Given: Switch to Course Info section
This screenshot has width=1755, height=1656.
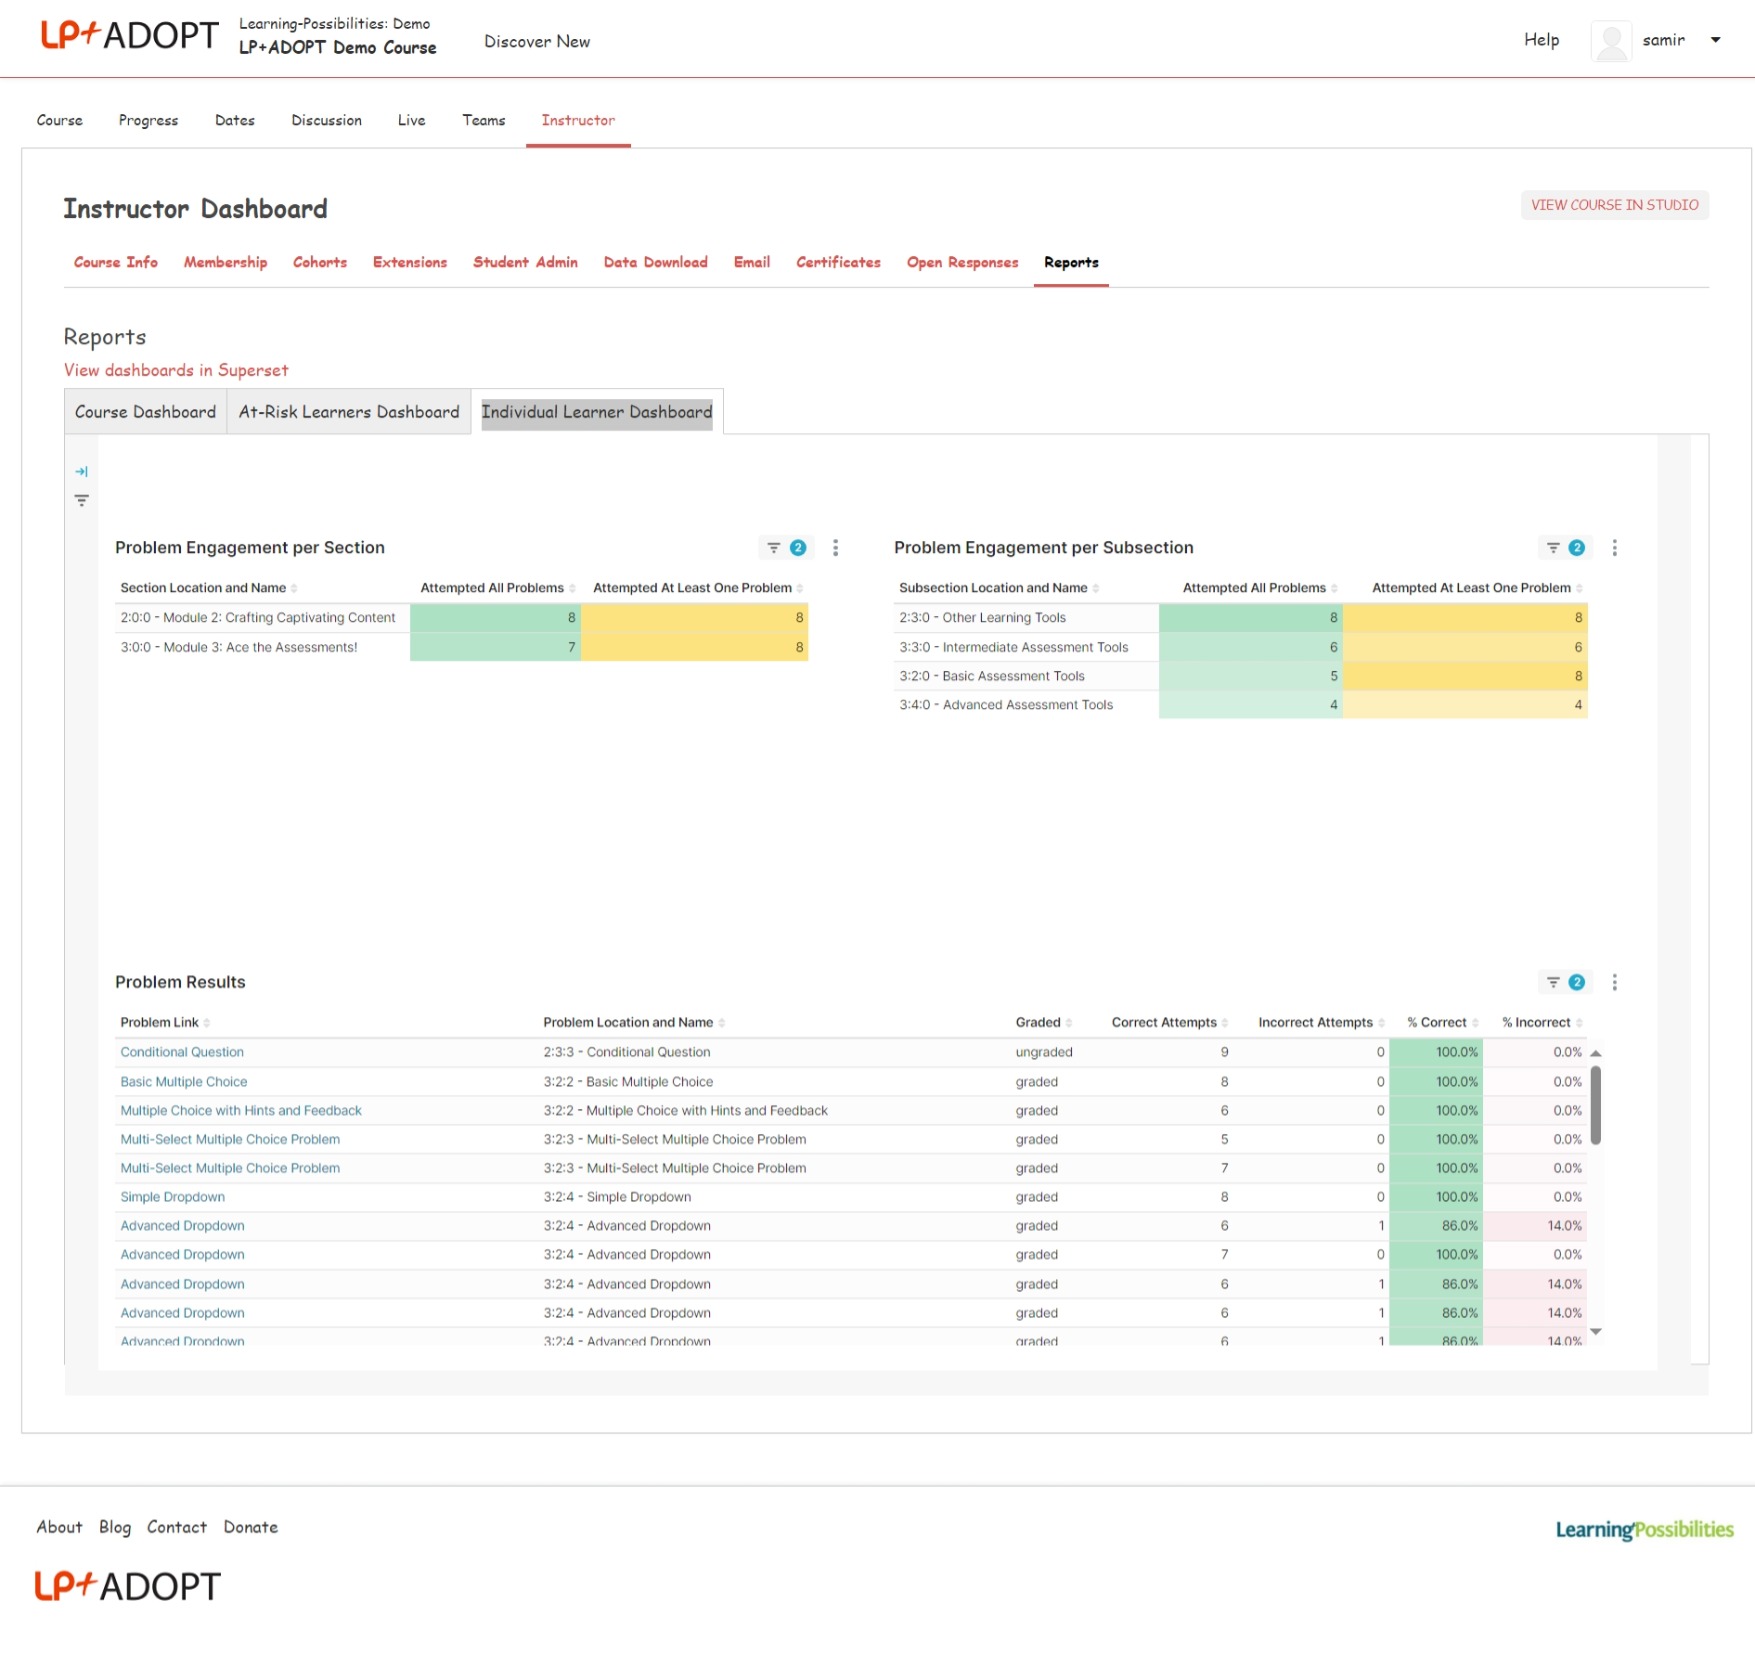Looking at the screenshot, I should (x=116, y=262).
